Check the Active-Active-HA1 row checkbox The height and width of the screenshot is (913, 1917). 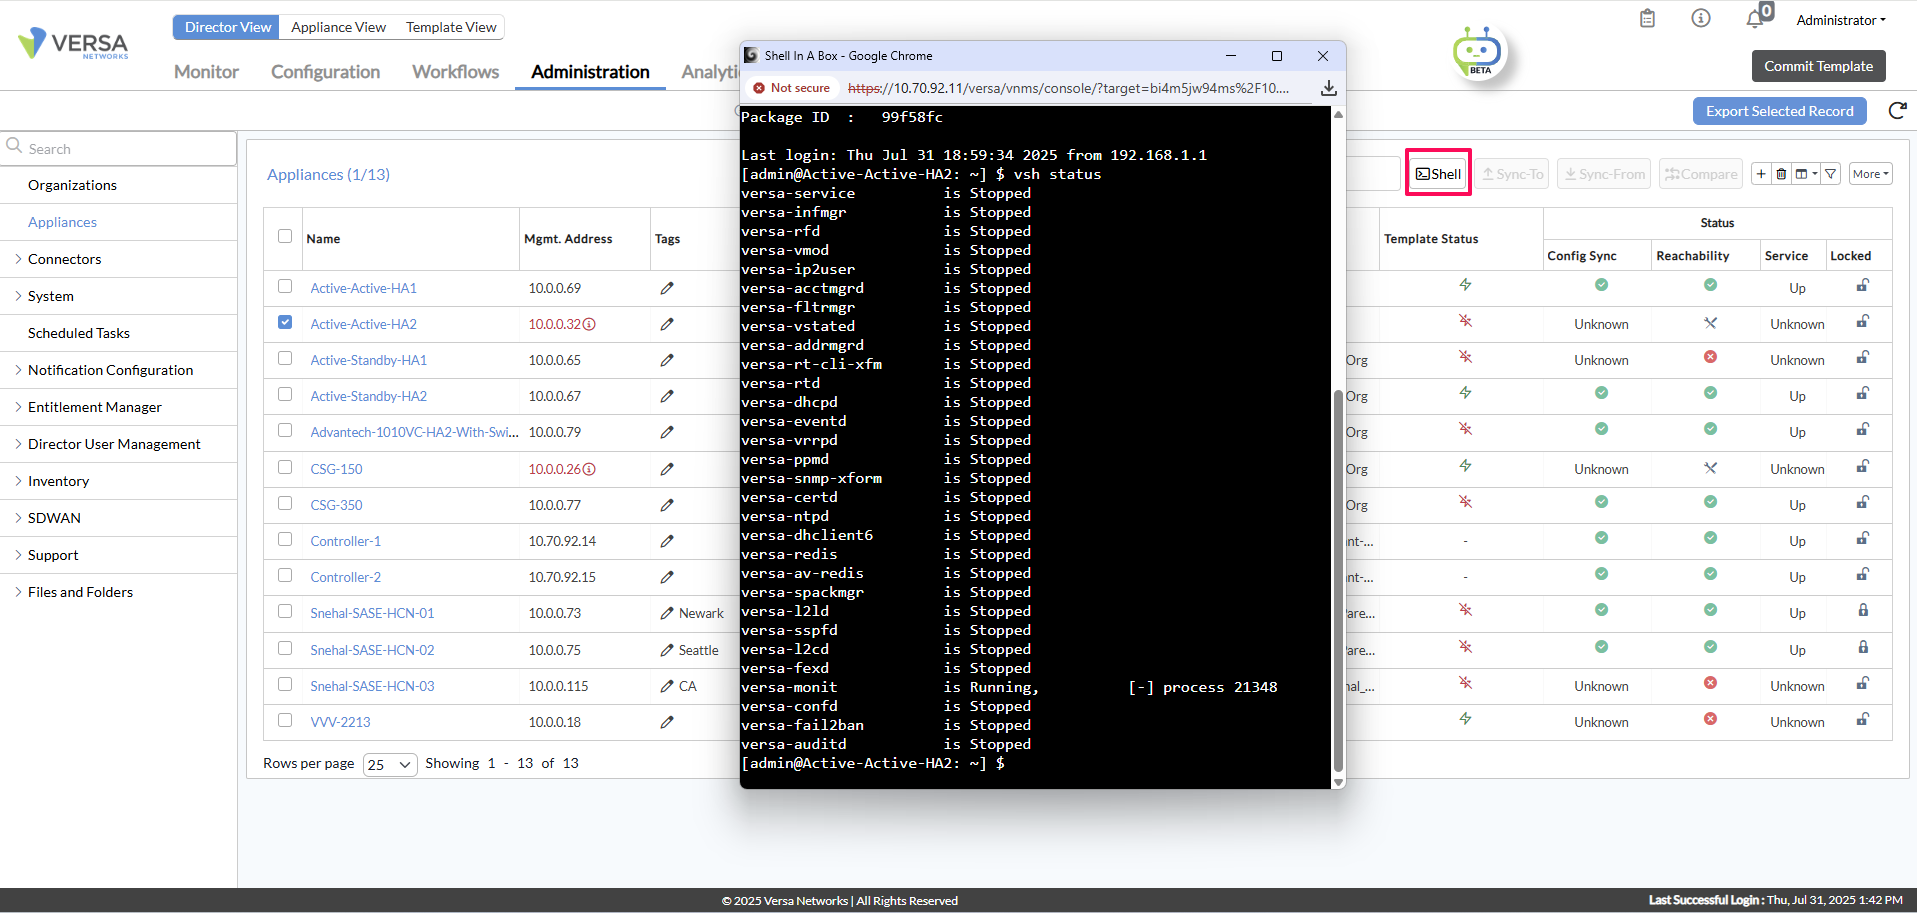click(285, 286)
